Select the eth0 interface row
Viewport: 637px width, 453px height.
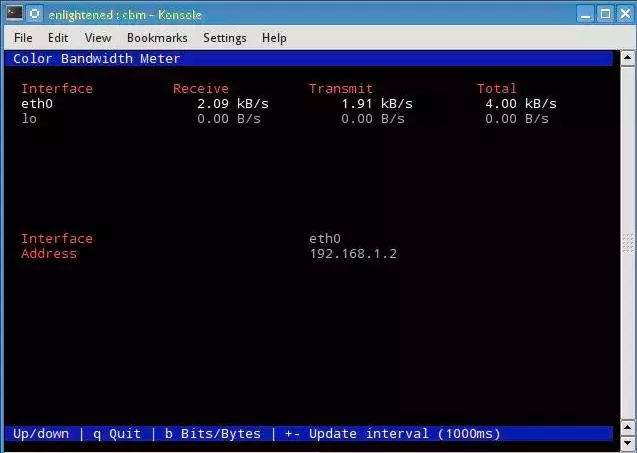click(37, 104)
